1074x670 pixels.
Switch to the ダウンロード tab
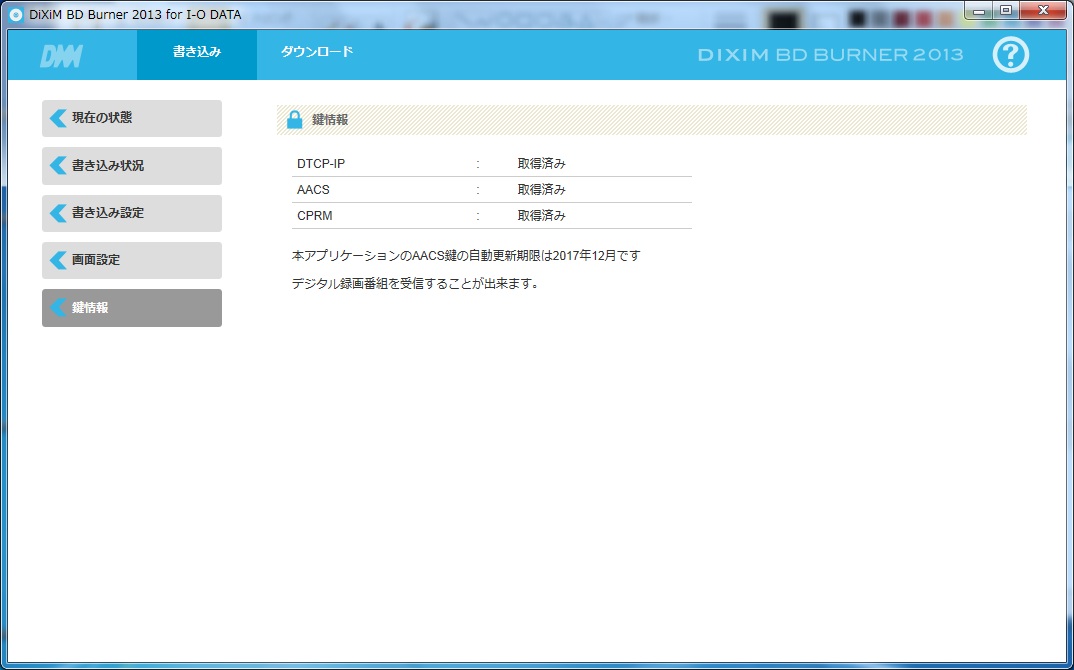[316, 52]
